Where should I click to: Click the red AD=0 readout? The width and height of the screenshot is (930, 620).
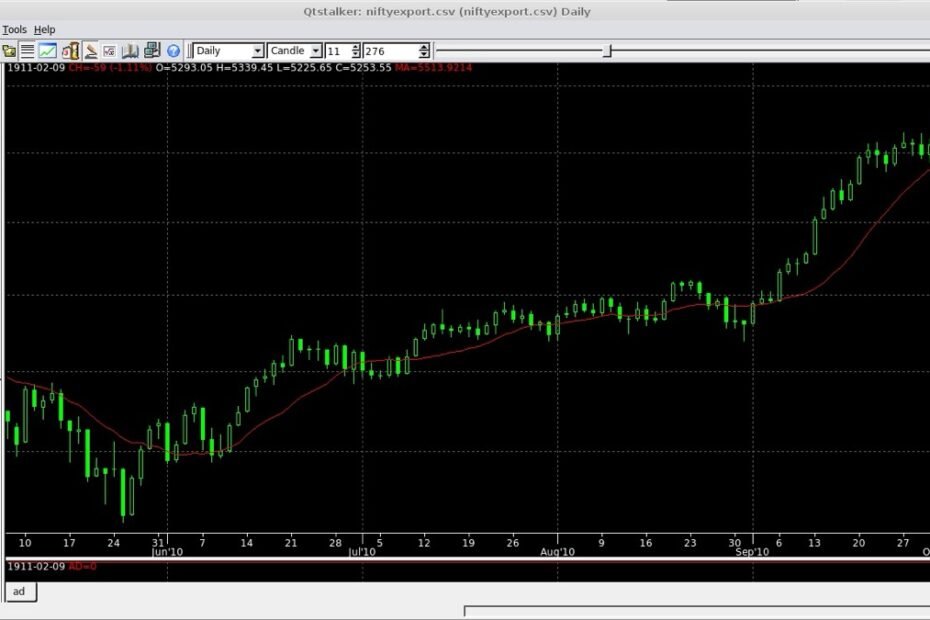[x=82, y=566]
